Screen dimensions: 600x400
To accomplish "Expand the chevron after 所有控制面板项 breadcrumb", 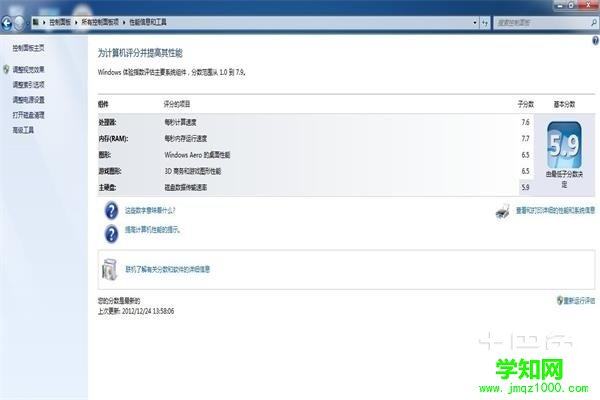I will click(x=124, y=23).
